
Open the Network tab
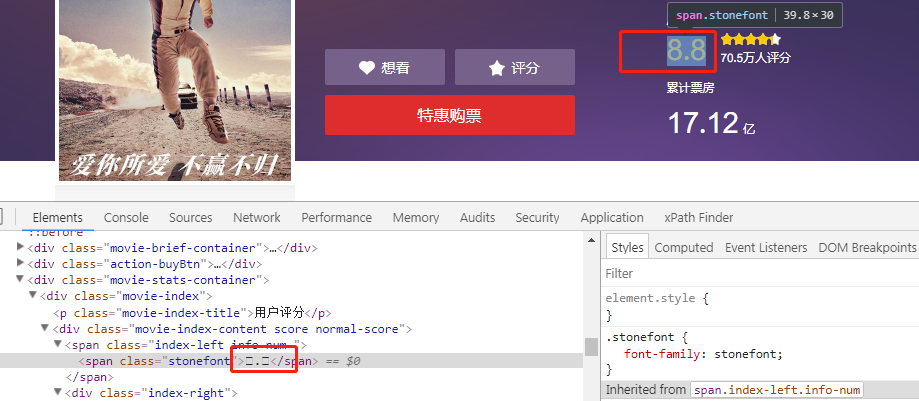(257, 218)
